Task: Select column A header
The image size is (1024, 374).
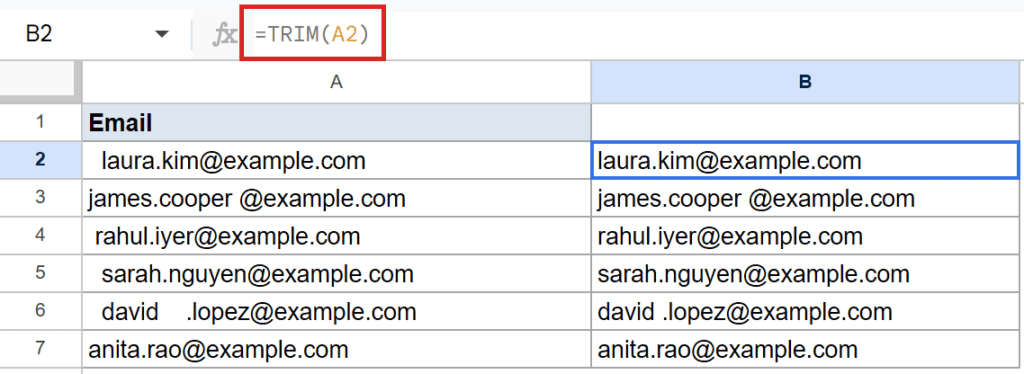Action: pyautogui.click(x=336, y=81)
